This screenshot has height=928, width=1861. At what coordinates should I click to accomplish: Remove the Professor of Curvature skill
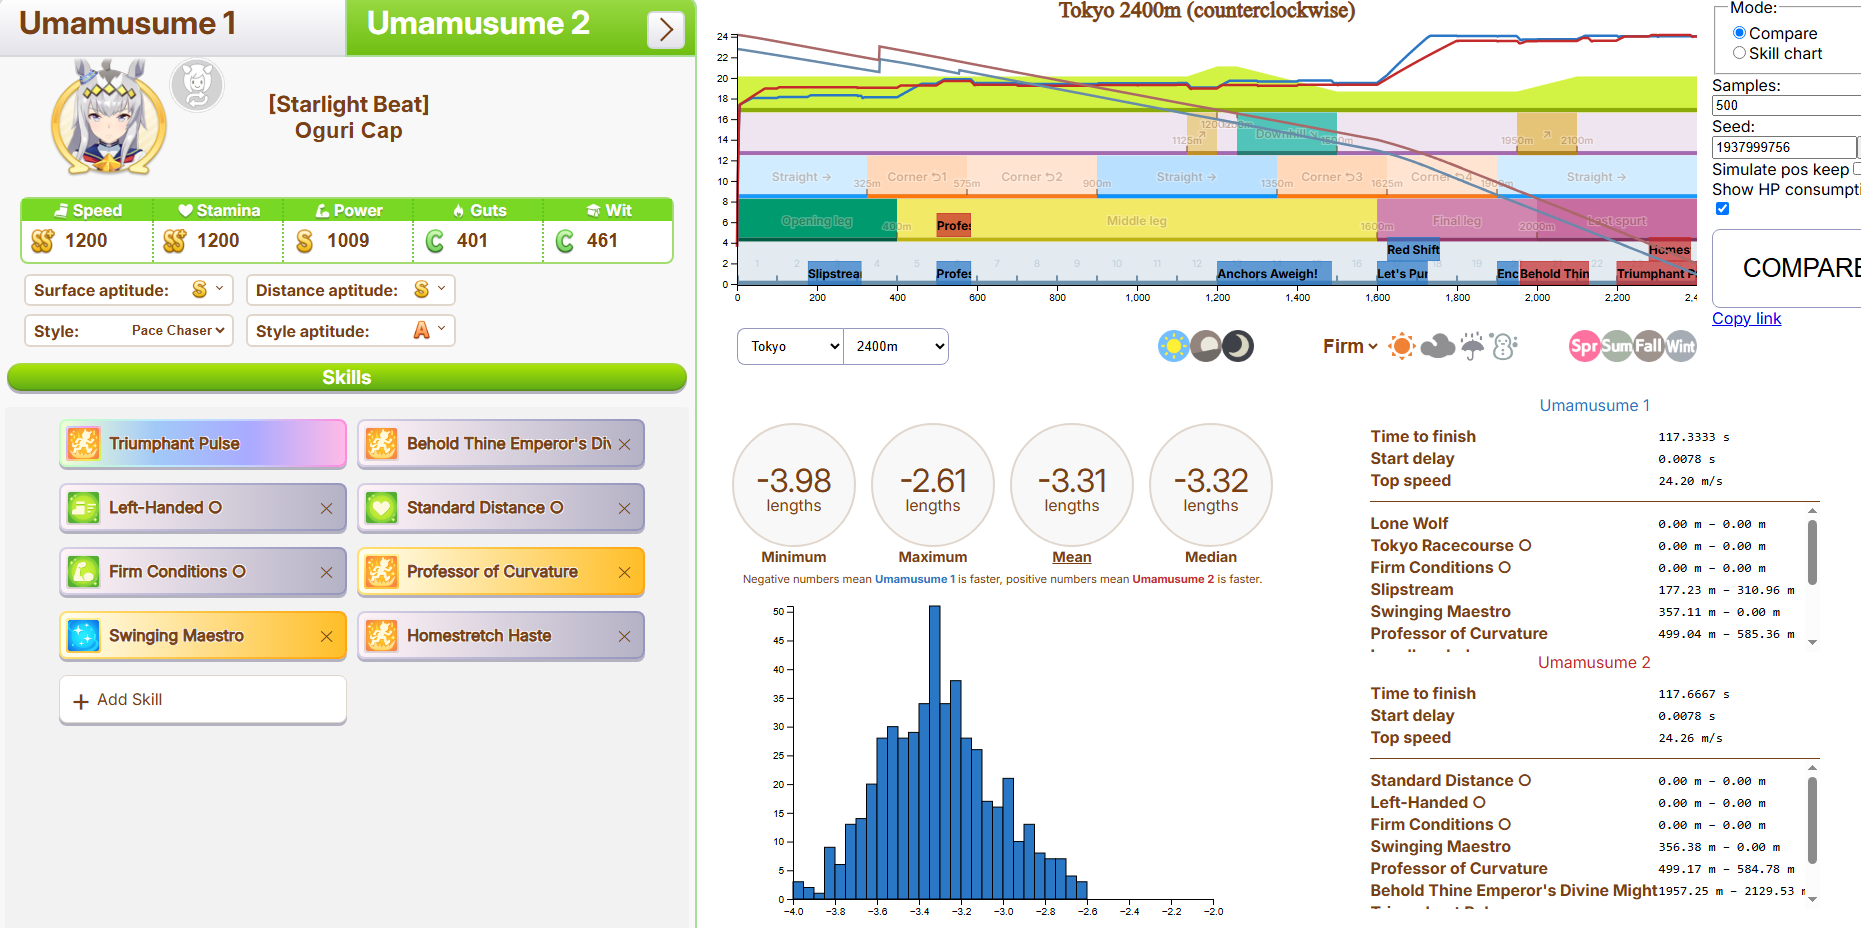[x=624, y=572]
